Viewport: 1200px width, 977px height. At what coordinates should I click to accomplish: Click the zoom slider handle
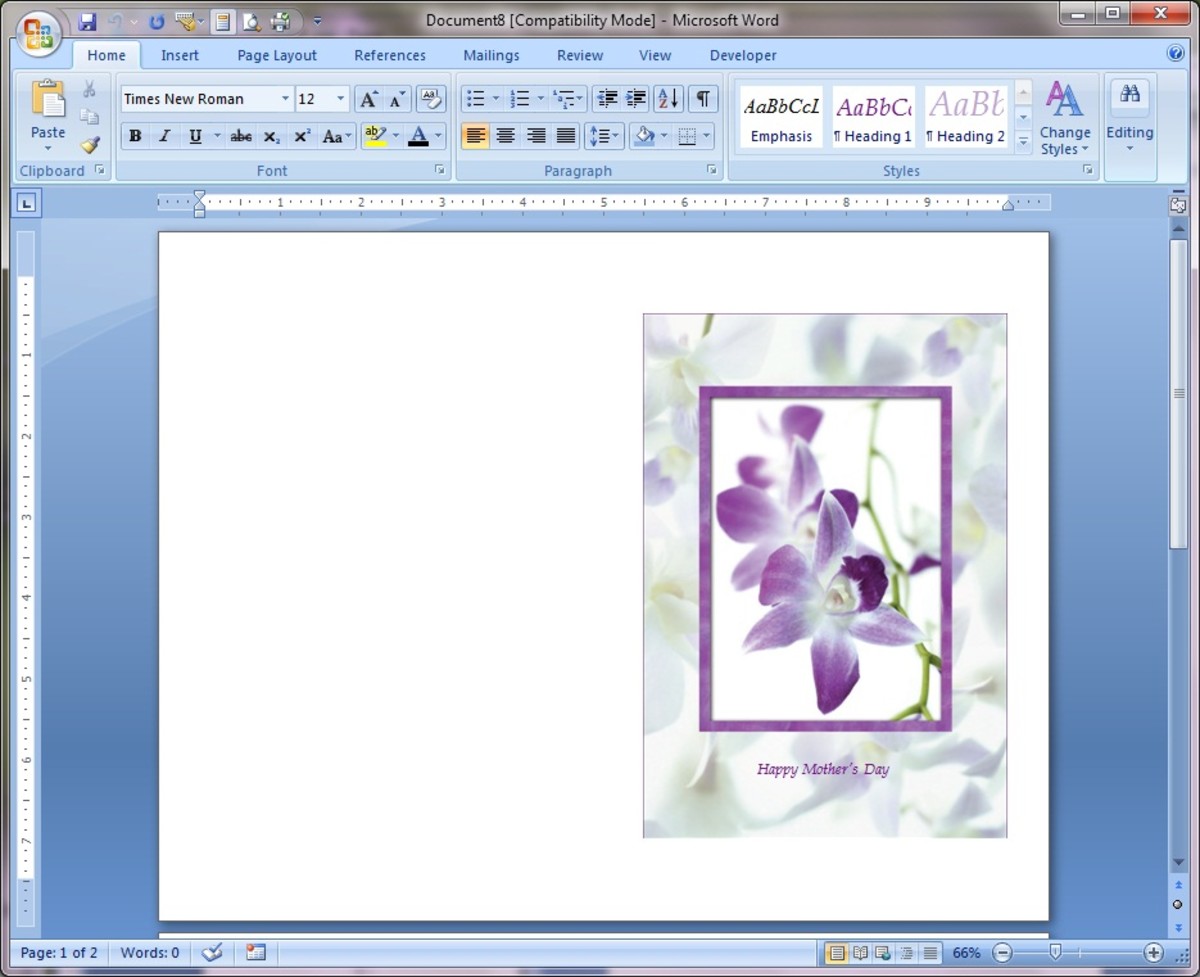click(1054, 953)
